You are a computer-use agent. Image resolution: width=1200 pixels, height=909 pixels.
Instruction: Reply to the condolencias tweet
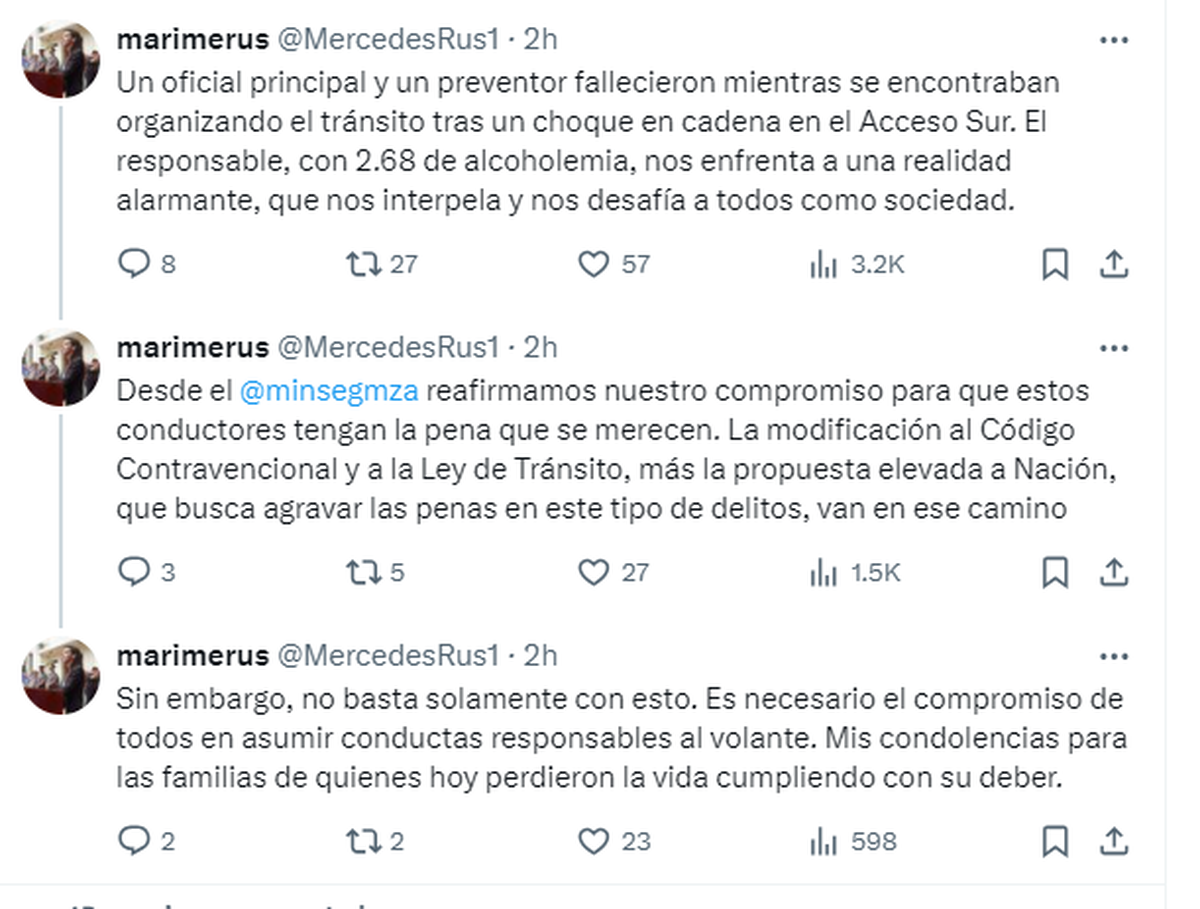[134, 842]
